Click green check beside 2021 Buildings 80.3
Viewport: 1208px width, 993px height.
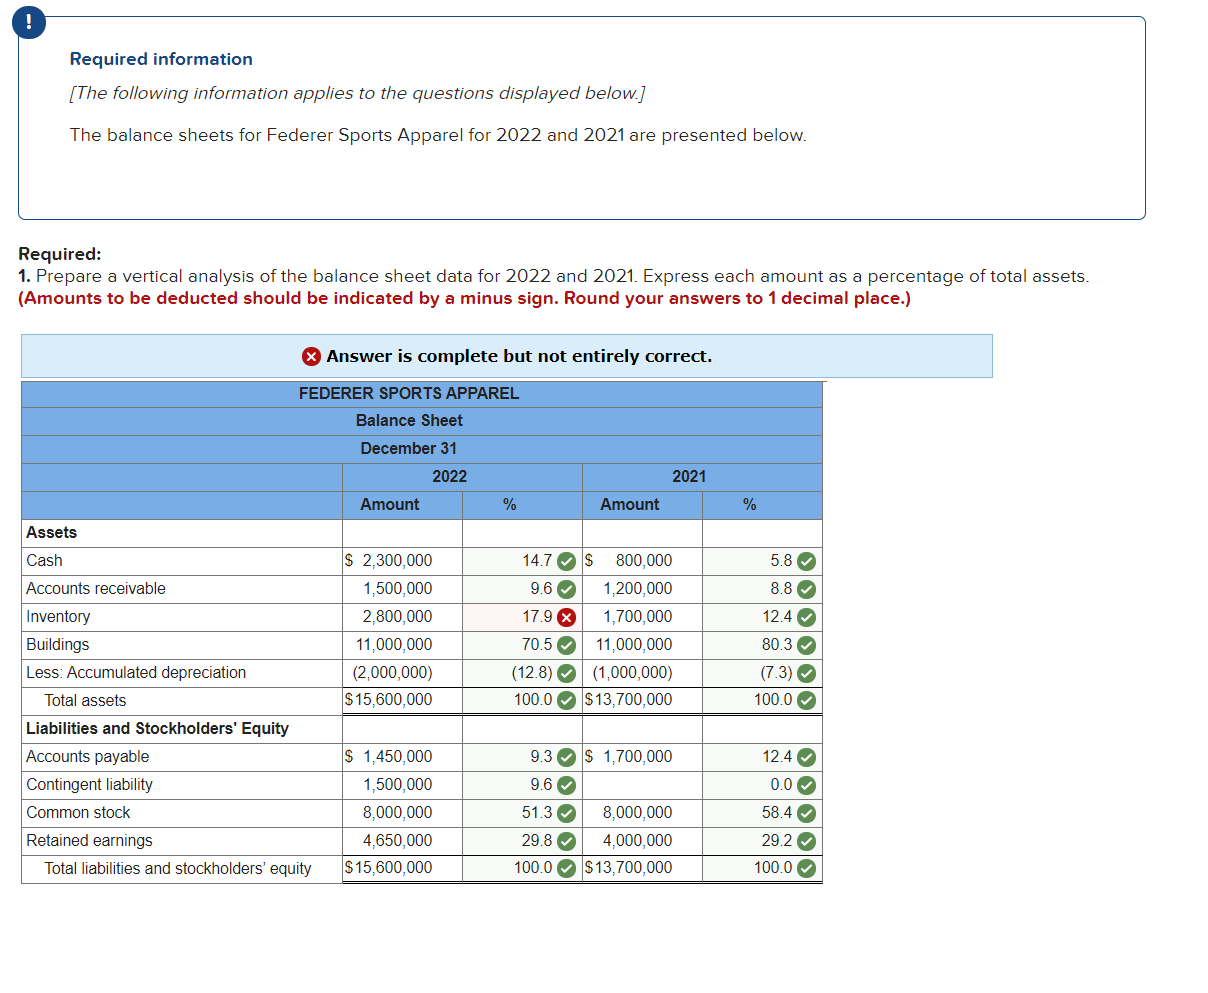click(806, 645)
